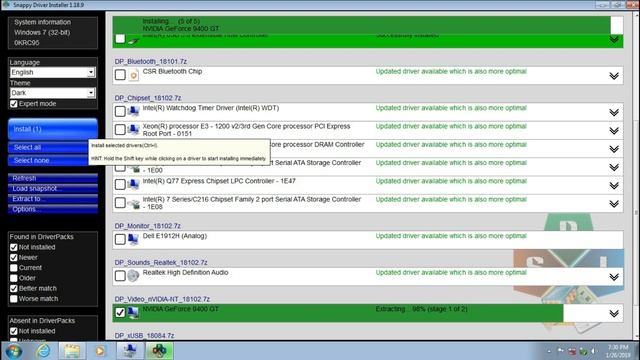Toggle Not installed under Found in DriverPacks
This screenshot has width=640, height=360.
pos(14,247)
